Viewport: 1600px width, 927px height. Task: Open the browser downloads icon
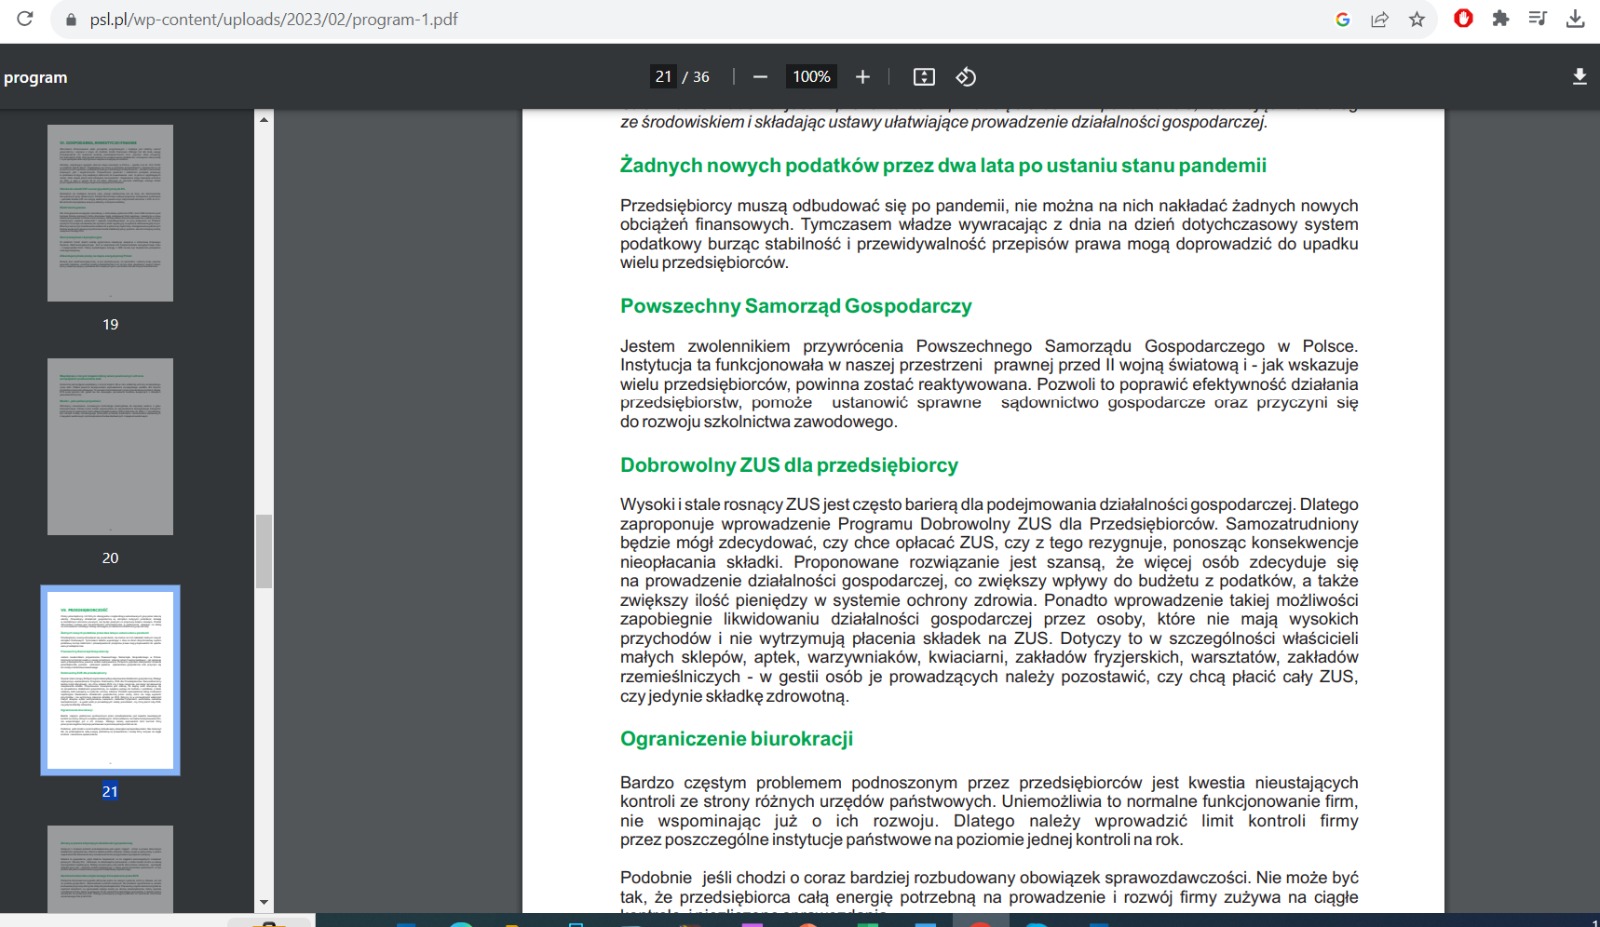point(1575,18)
